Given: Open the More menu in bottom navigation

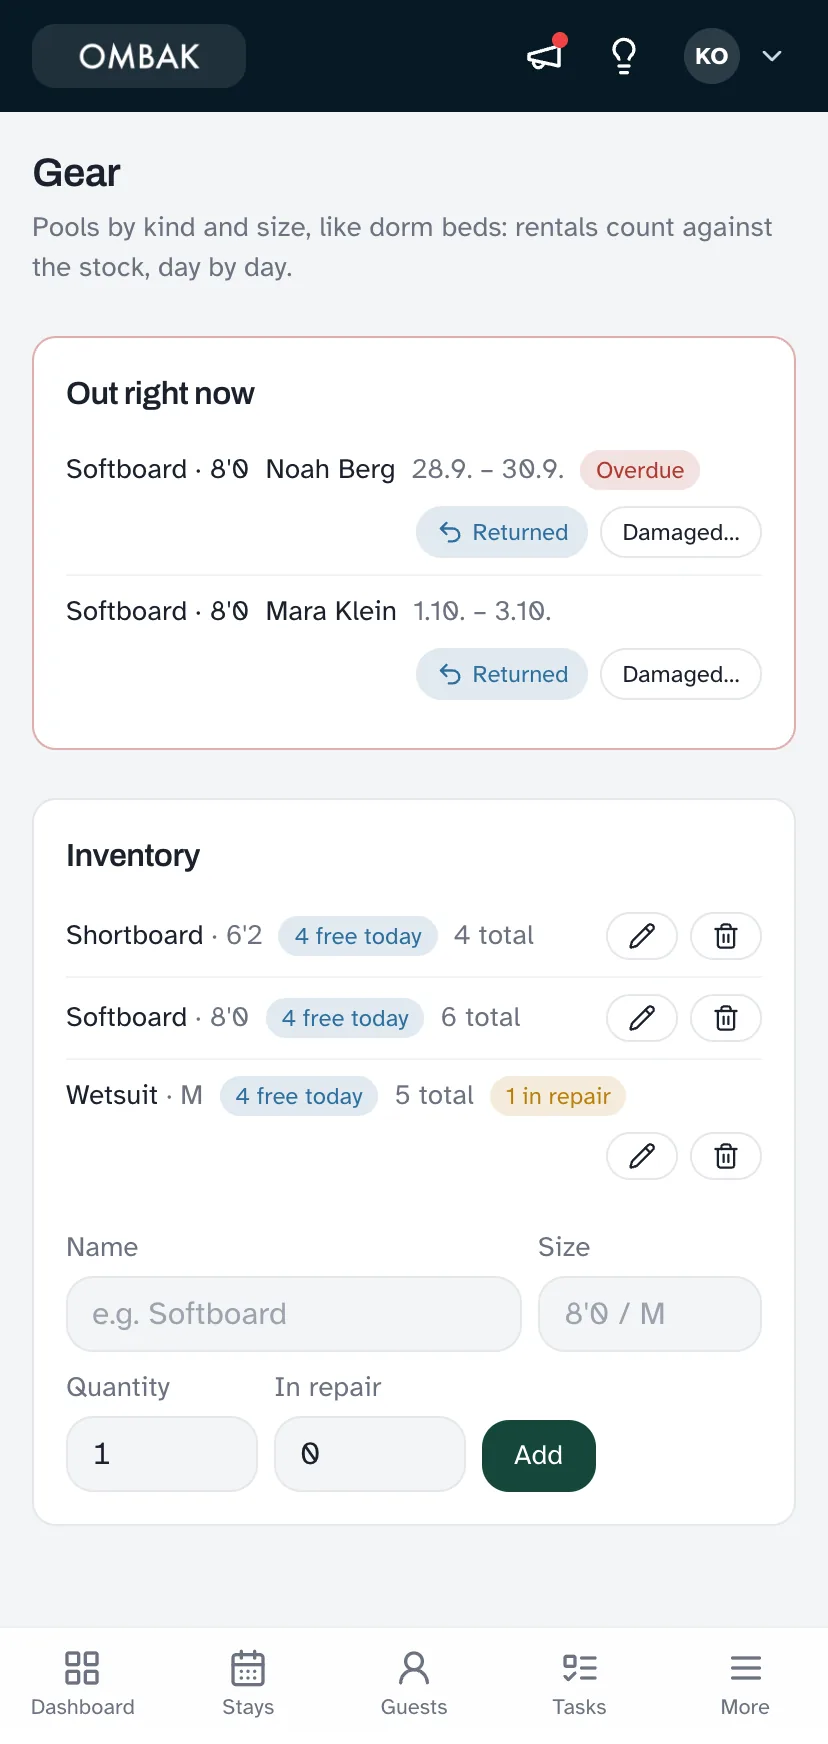Looking at the screenshot, I should pos(745,1685).
